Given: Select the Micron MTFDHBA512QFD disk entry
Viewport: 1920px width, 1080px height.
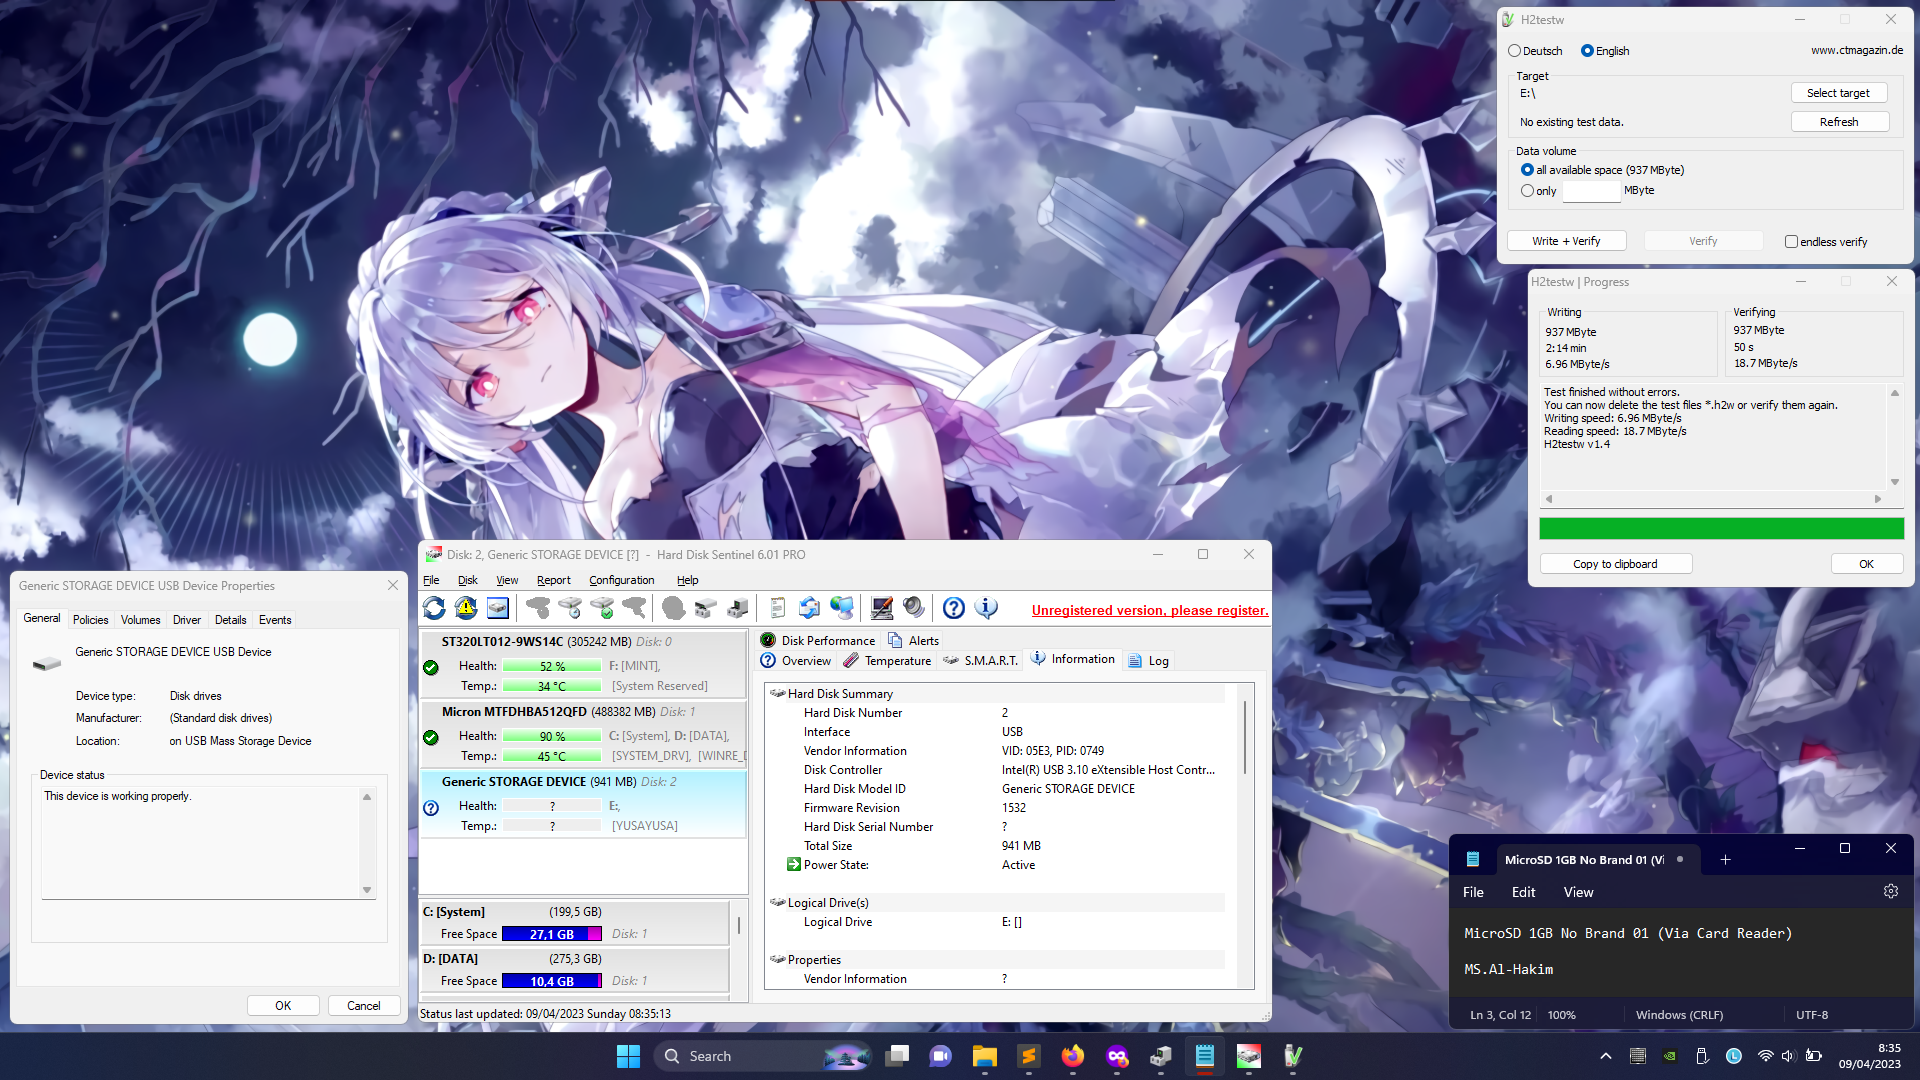Looking at the screenshot, I should pos(583,734).
